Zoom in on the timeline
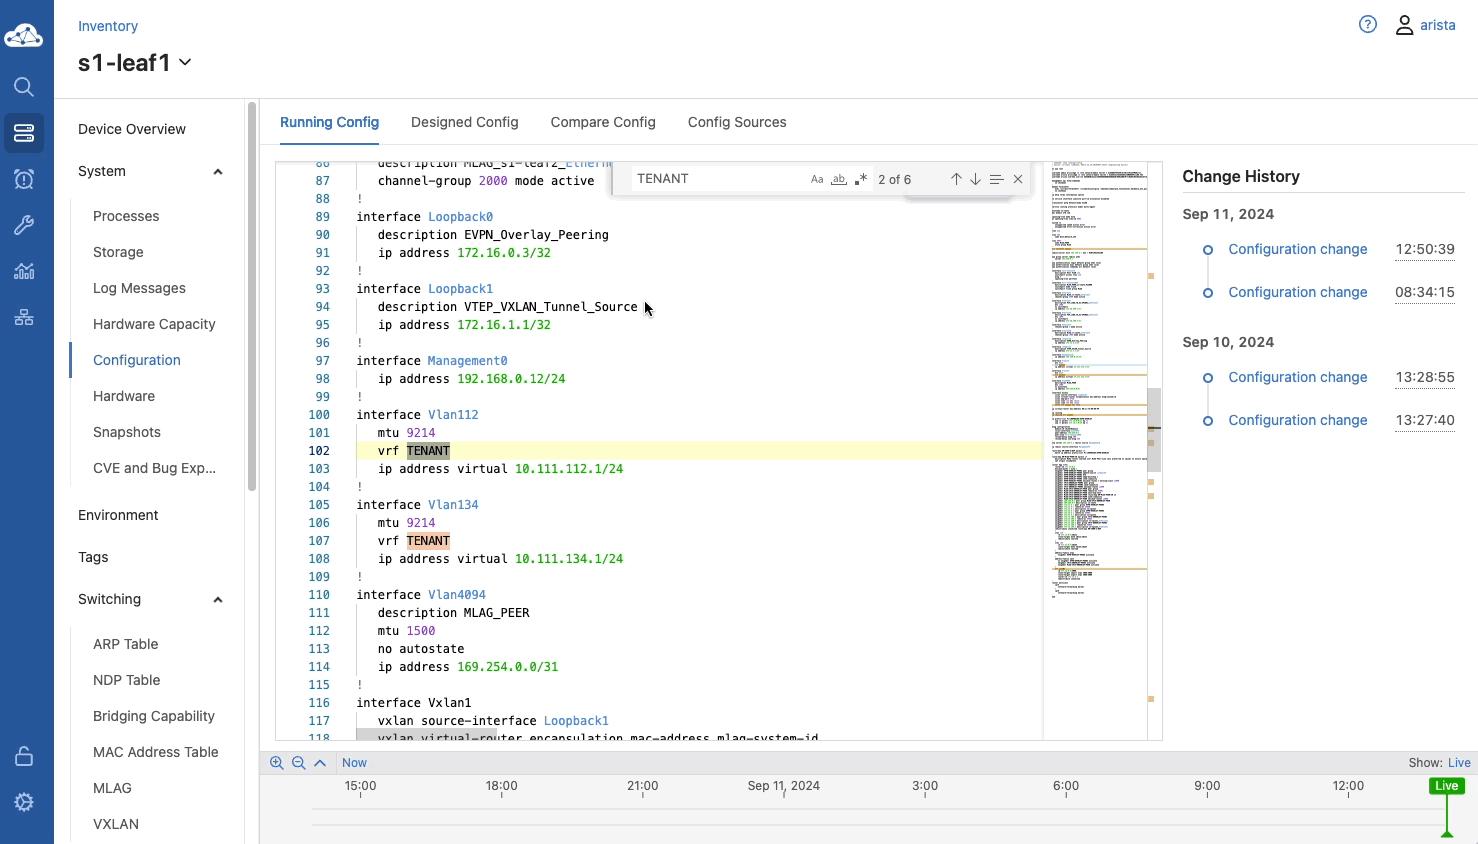The width and height of the screenshot is (1478, 844). pos(277,763)
